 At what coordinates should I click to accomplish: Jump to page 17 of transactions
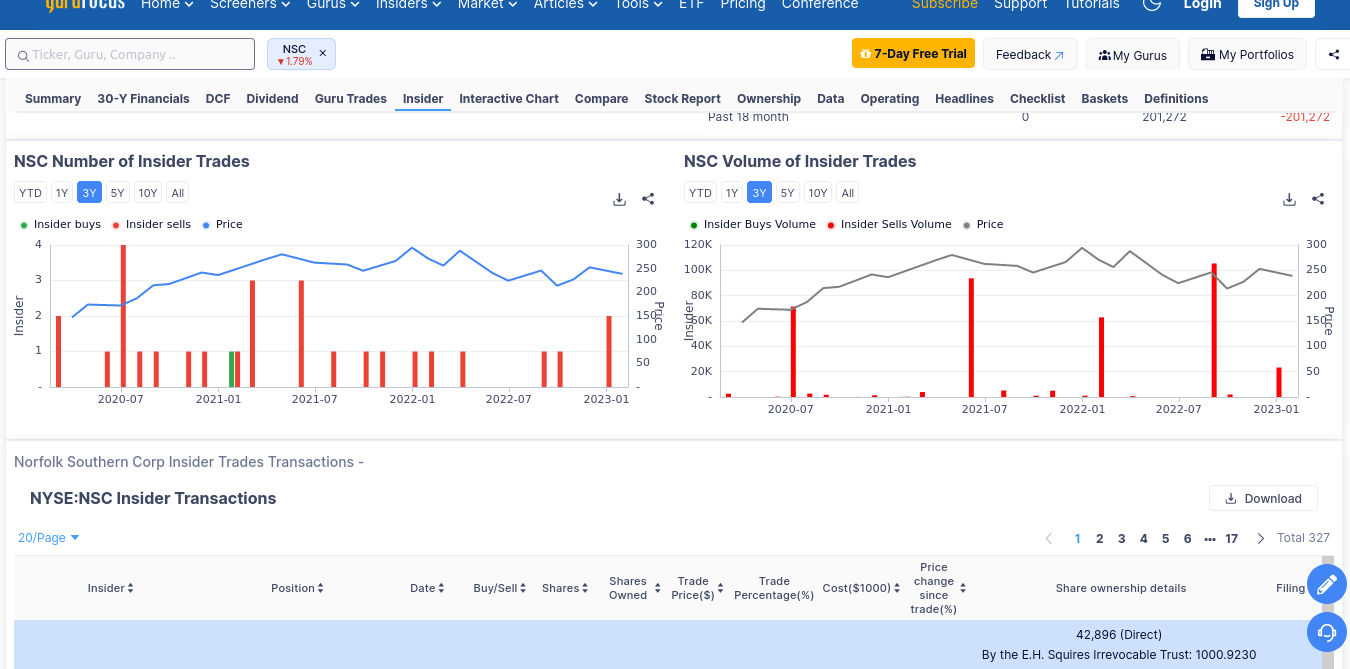[x=1232, y=538]
